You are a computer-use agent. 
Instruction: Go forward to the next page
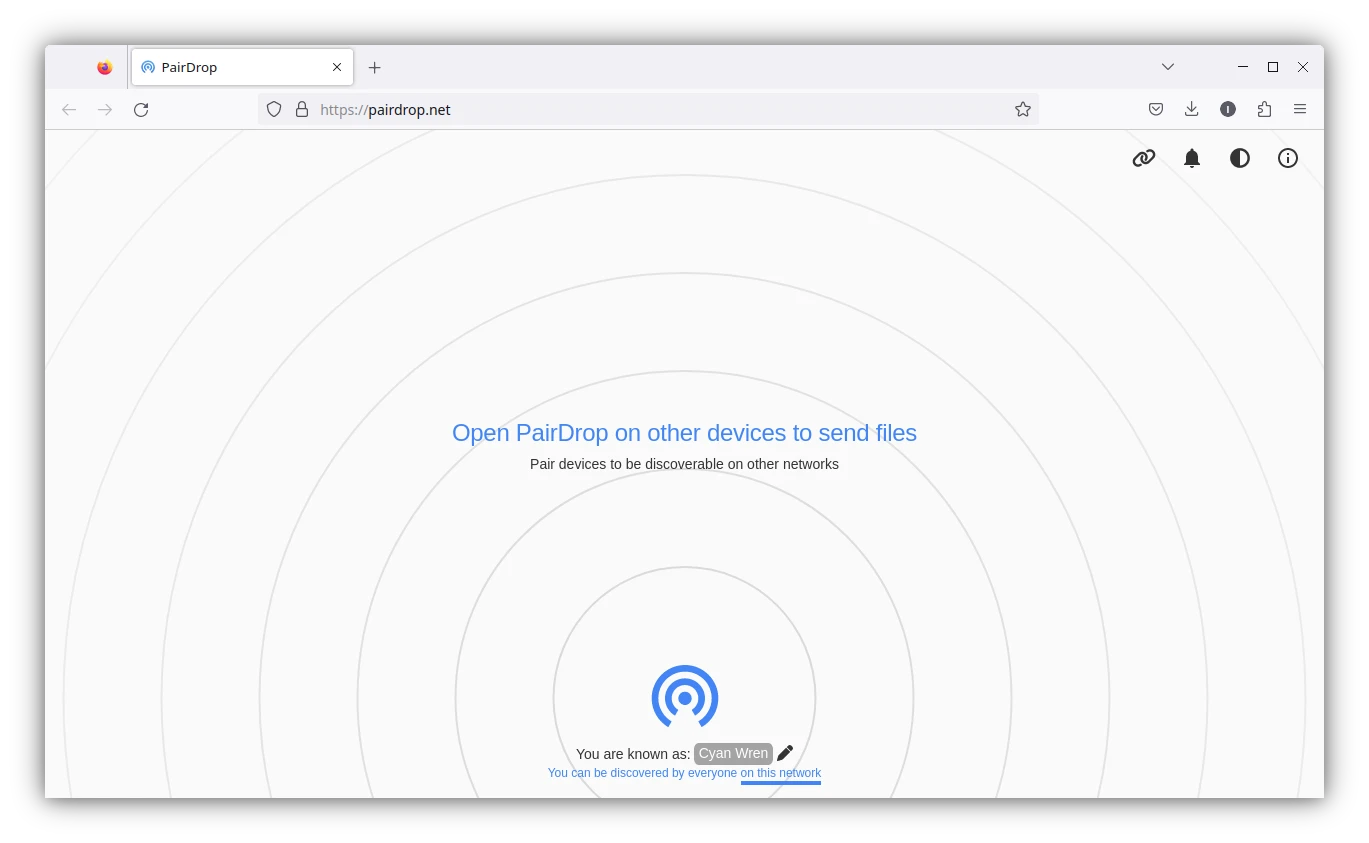click(105, 110)
